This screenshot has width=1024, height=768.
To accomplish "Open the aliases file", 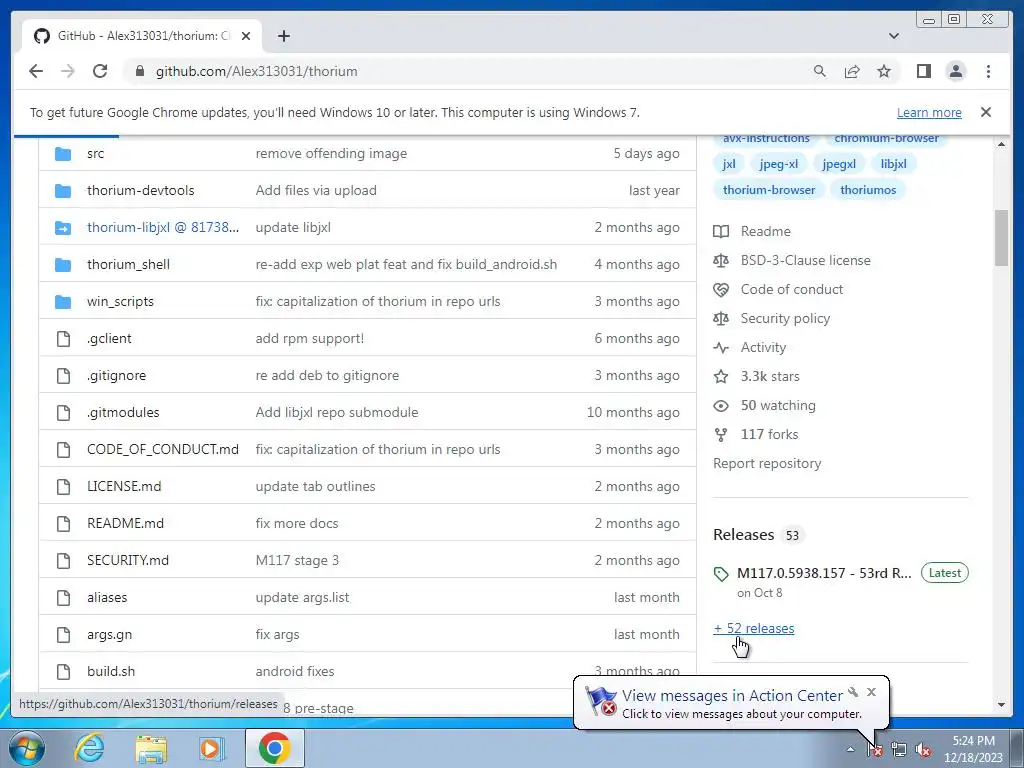I will [x=107, y=598].
